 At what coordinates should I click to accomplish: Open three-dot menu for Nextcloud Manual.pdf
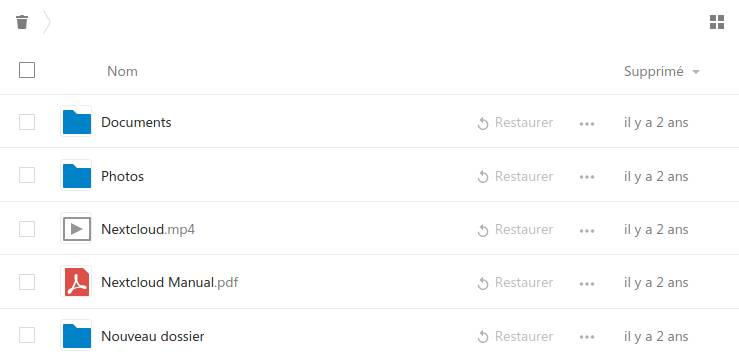[587, 284]
